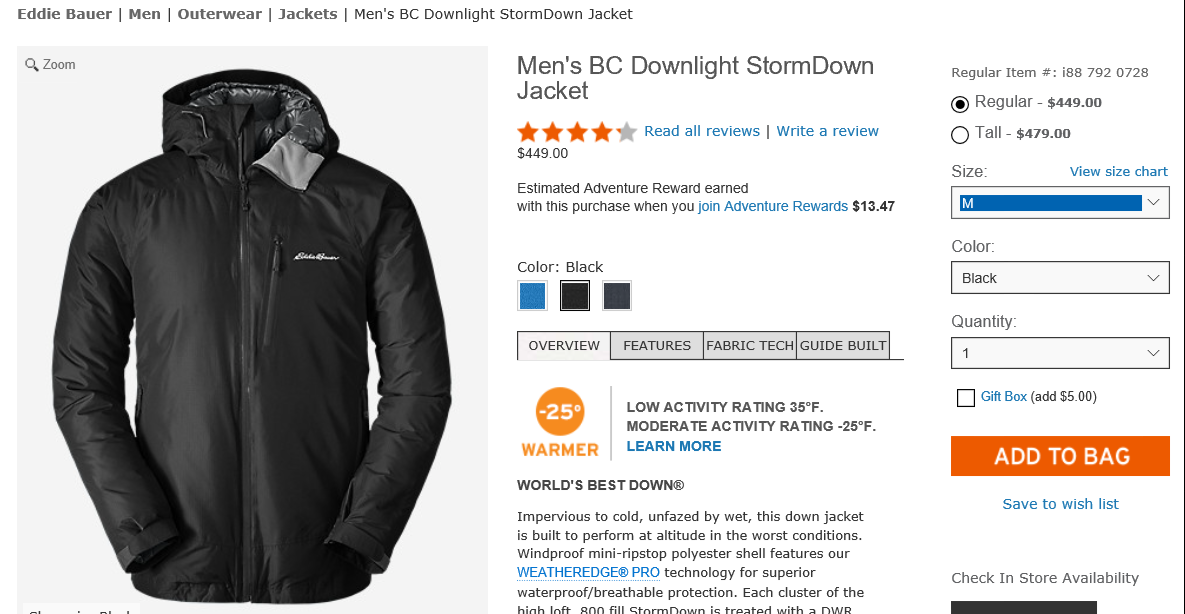The image size is (1185, 614).
Task: Select the Regular fit radio button
Action: 960,103
